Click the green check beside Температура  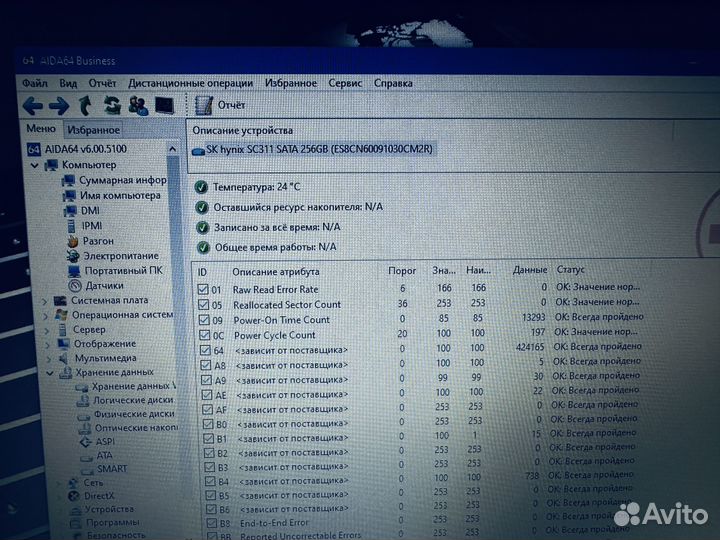[x=201, y=187]
